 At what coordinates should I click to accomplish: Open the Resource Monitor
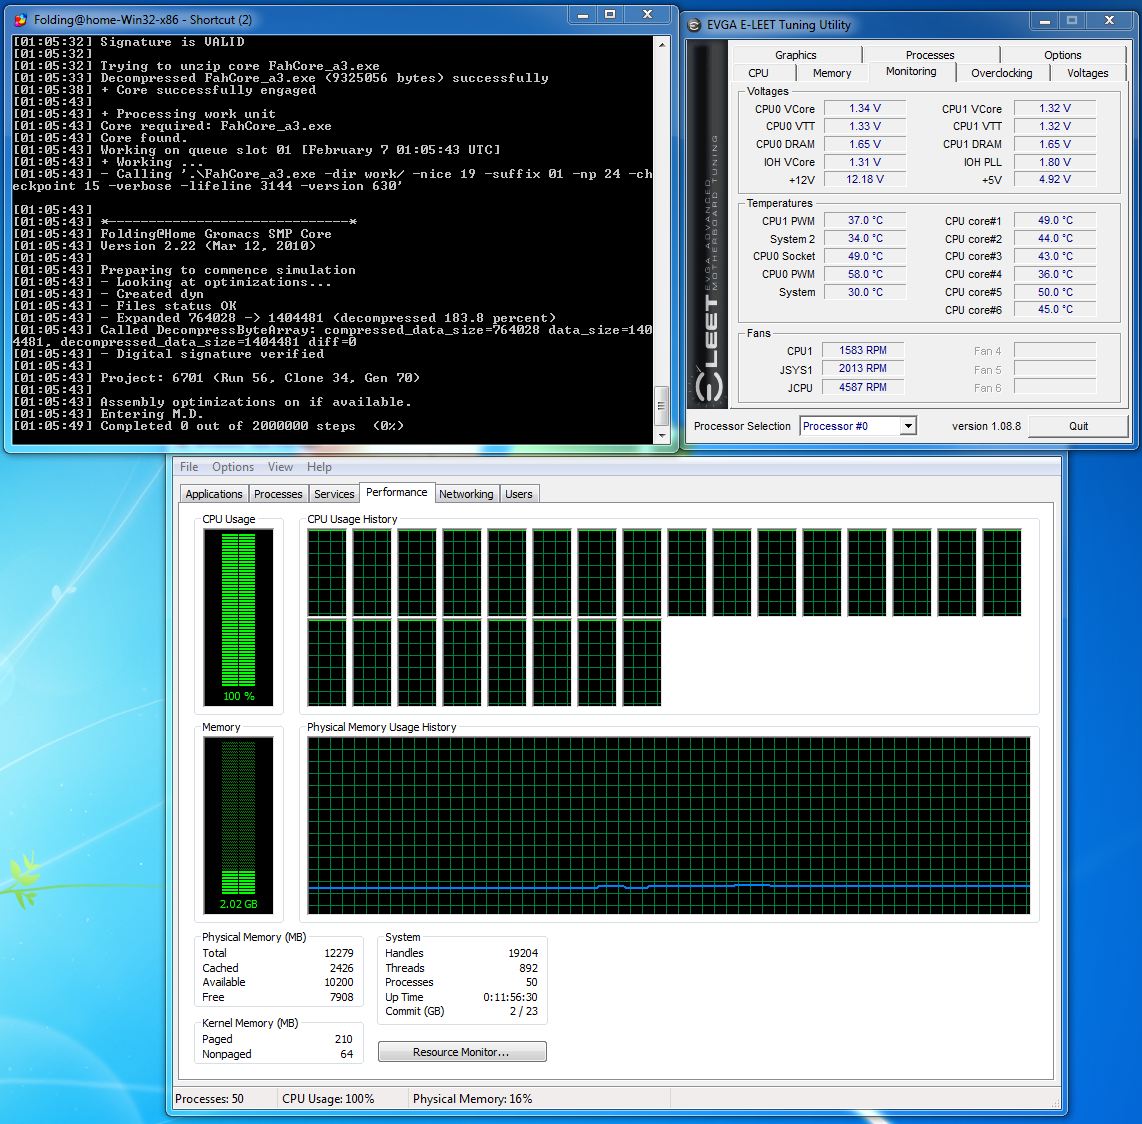point(462,1052)
